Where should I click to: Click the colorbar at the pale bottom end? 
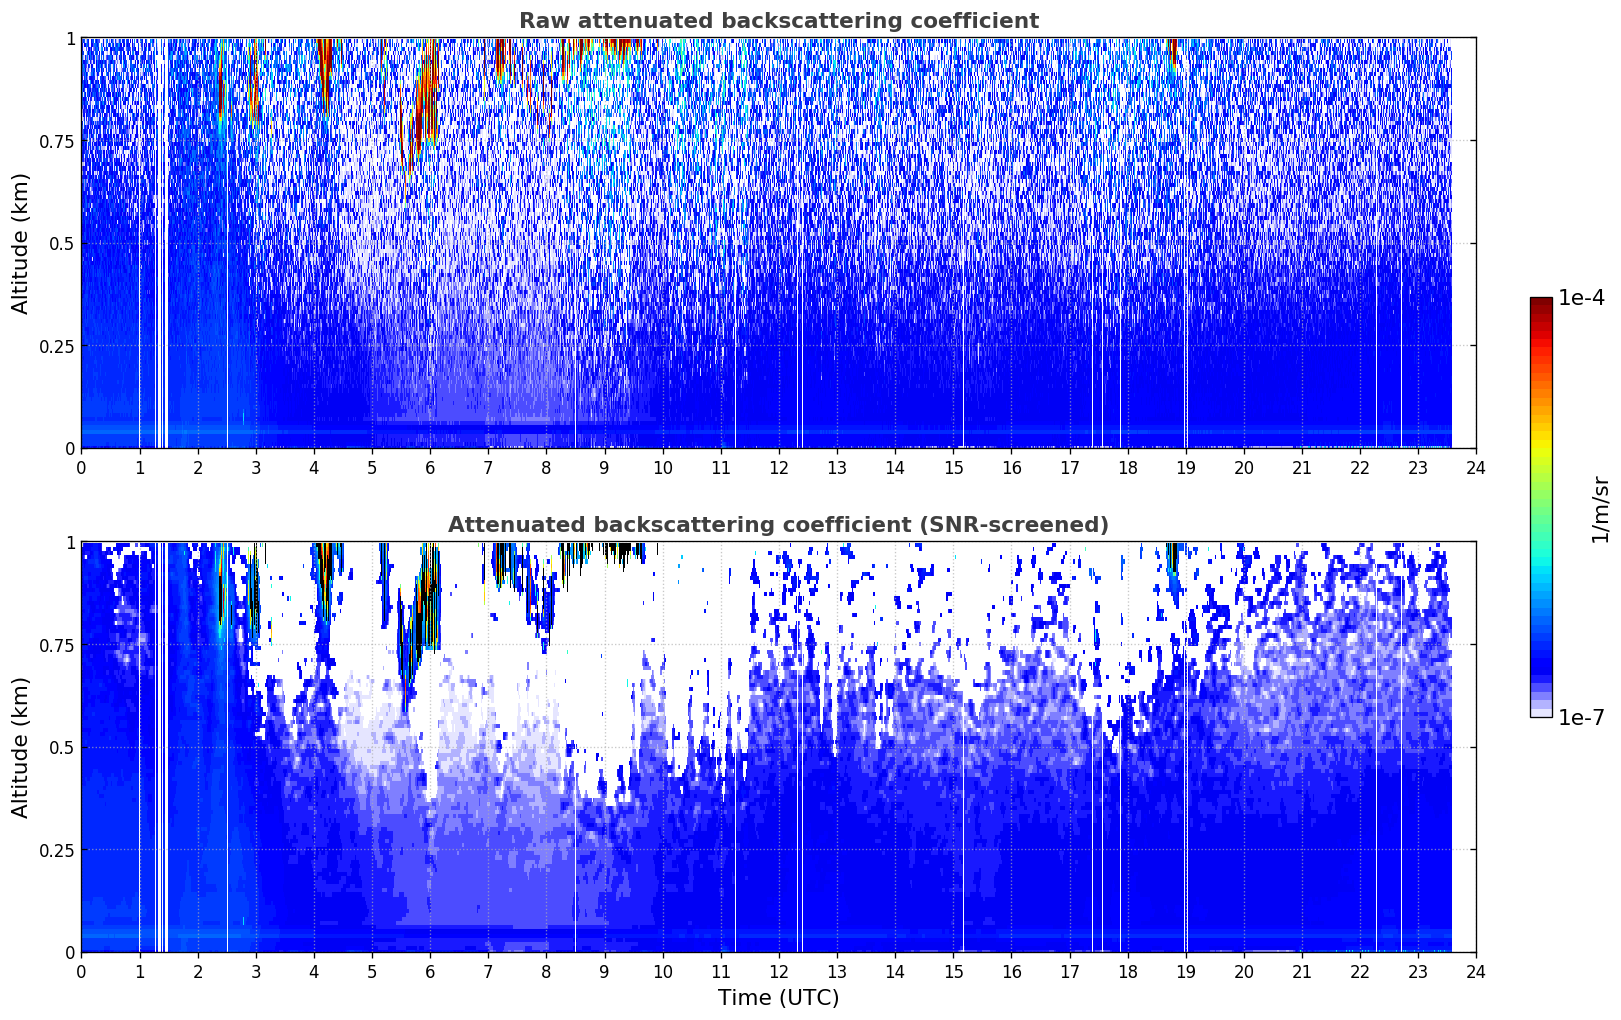[x=1541, y=712]
